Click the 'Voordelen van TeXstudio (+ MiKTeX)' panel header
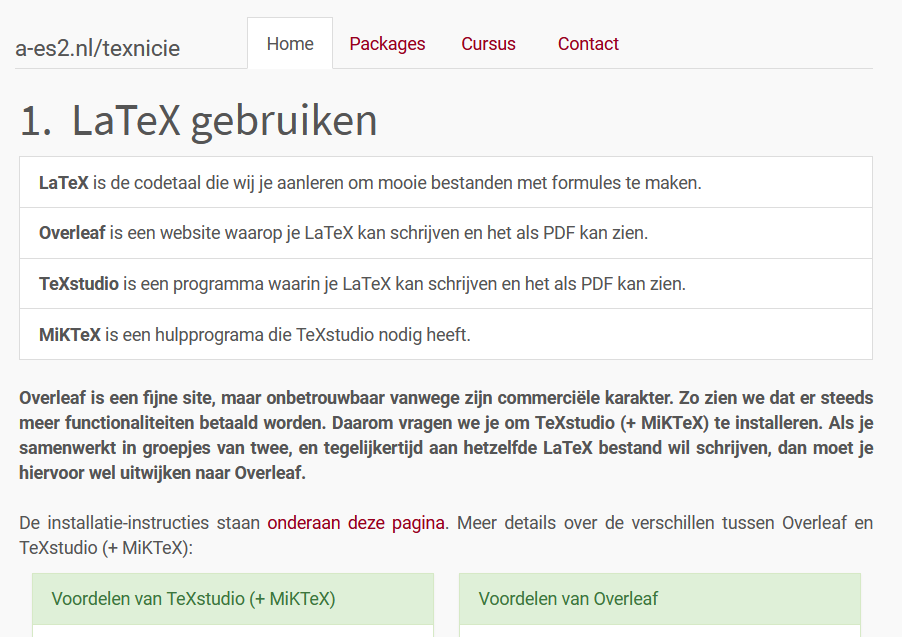Viewport: 902px width, 637px height. point(233,599)
